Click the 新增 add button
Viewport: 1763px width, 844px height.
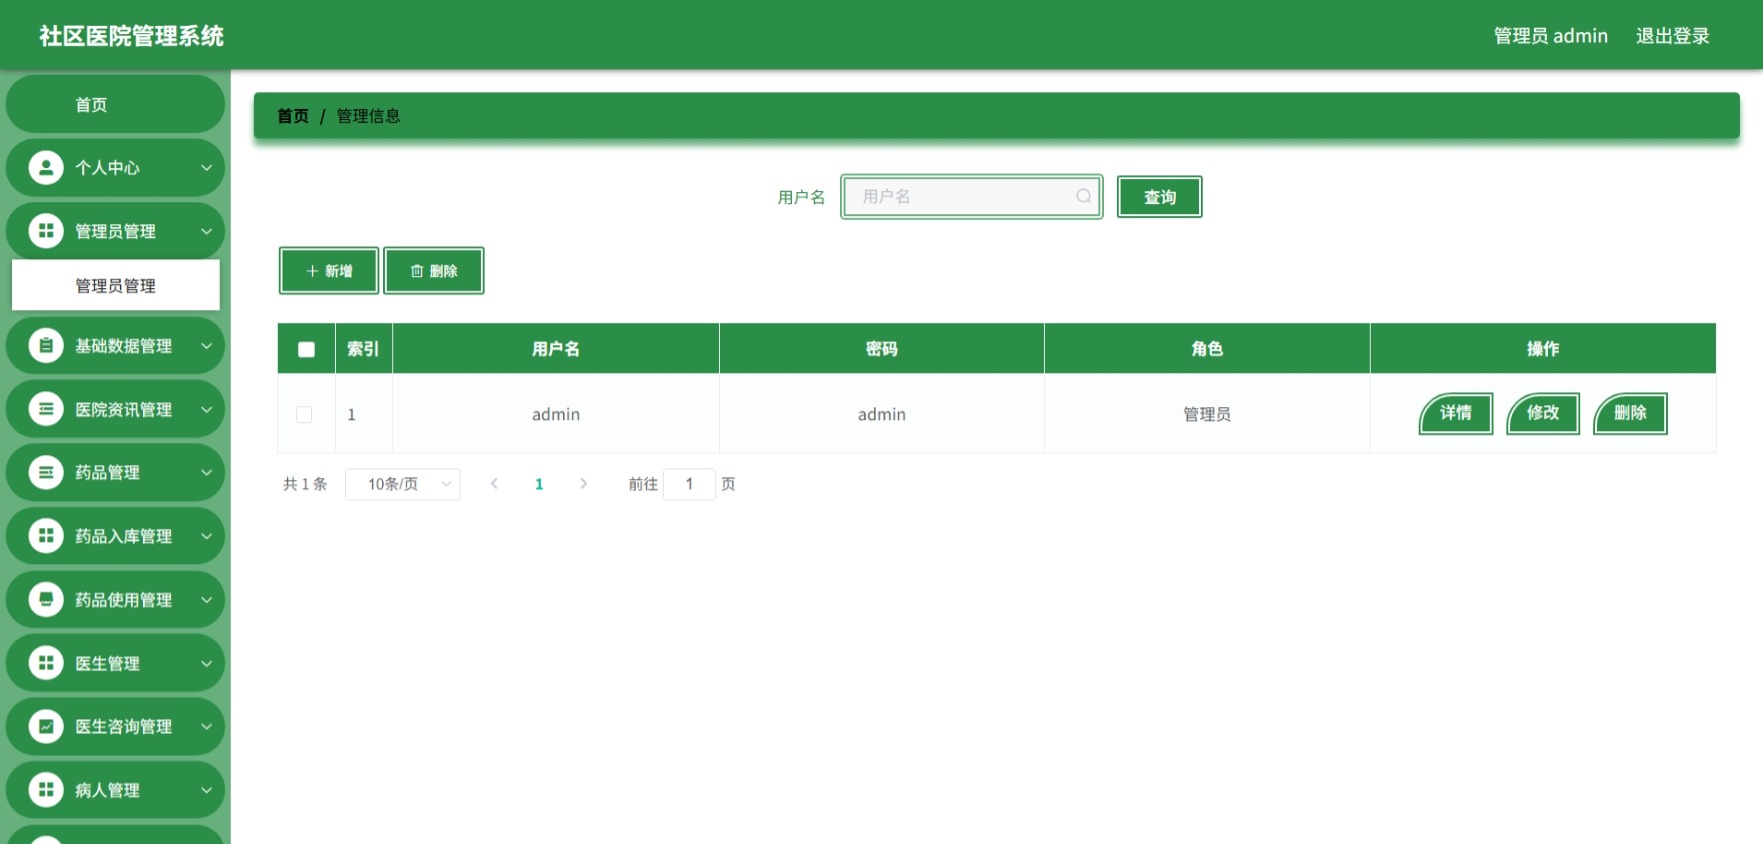(x=329, y=271)
